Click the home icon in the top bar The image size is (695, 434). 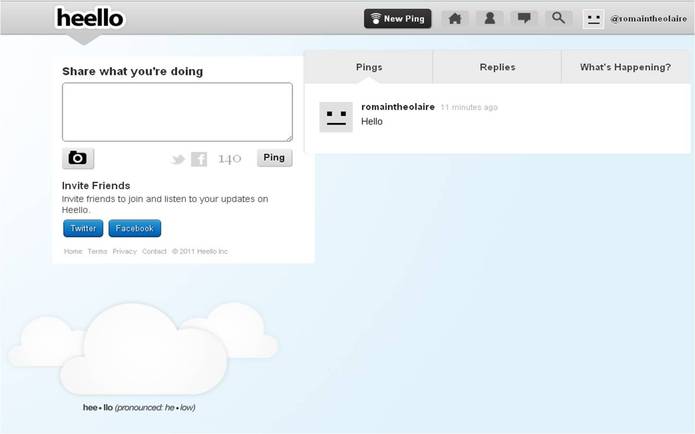pos(455,18)
